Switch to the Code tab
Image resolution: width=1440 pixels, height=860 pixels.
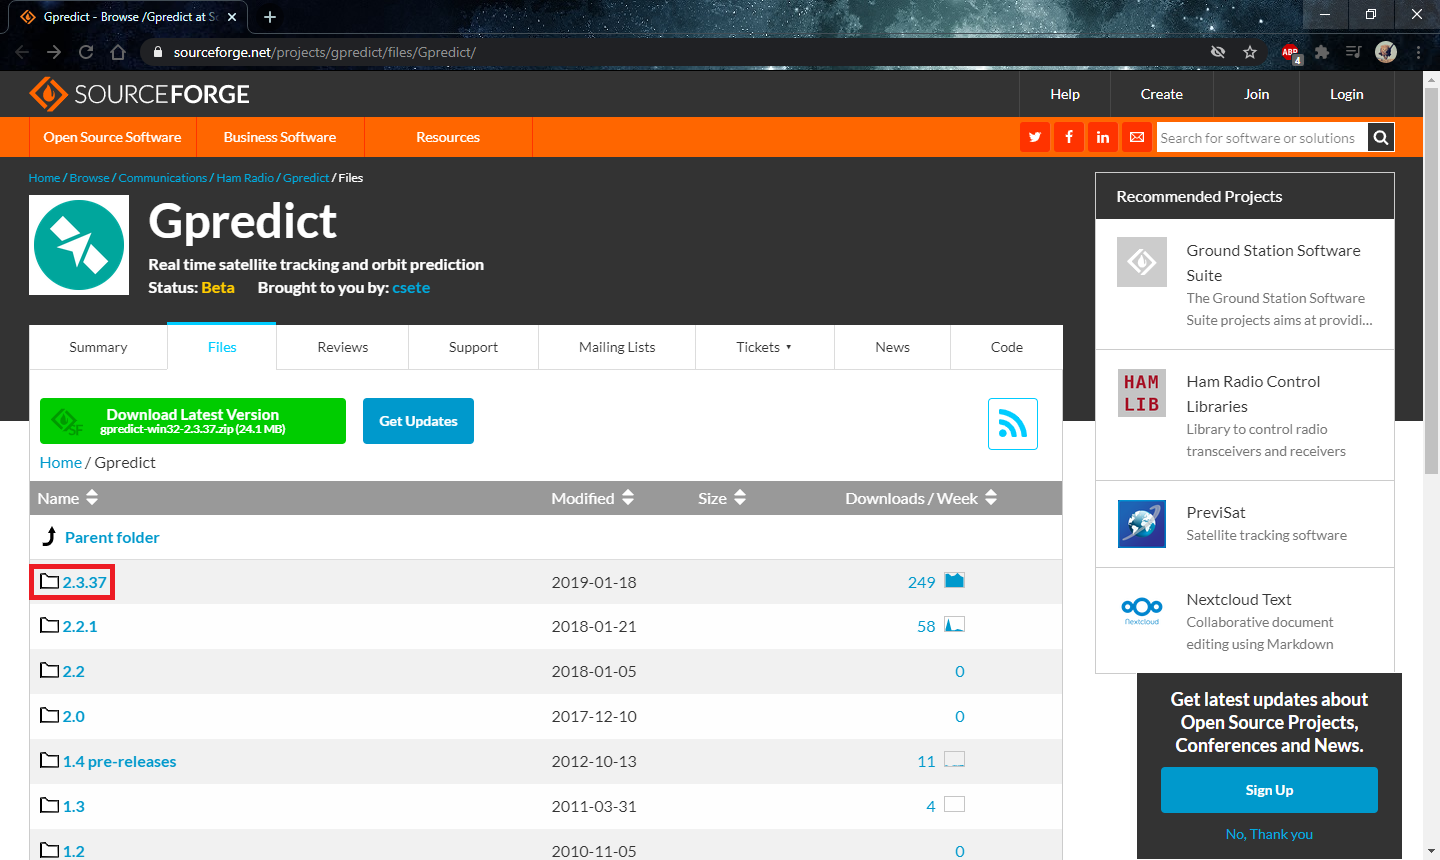(1006, 347)
